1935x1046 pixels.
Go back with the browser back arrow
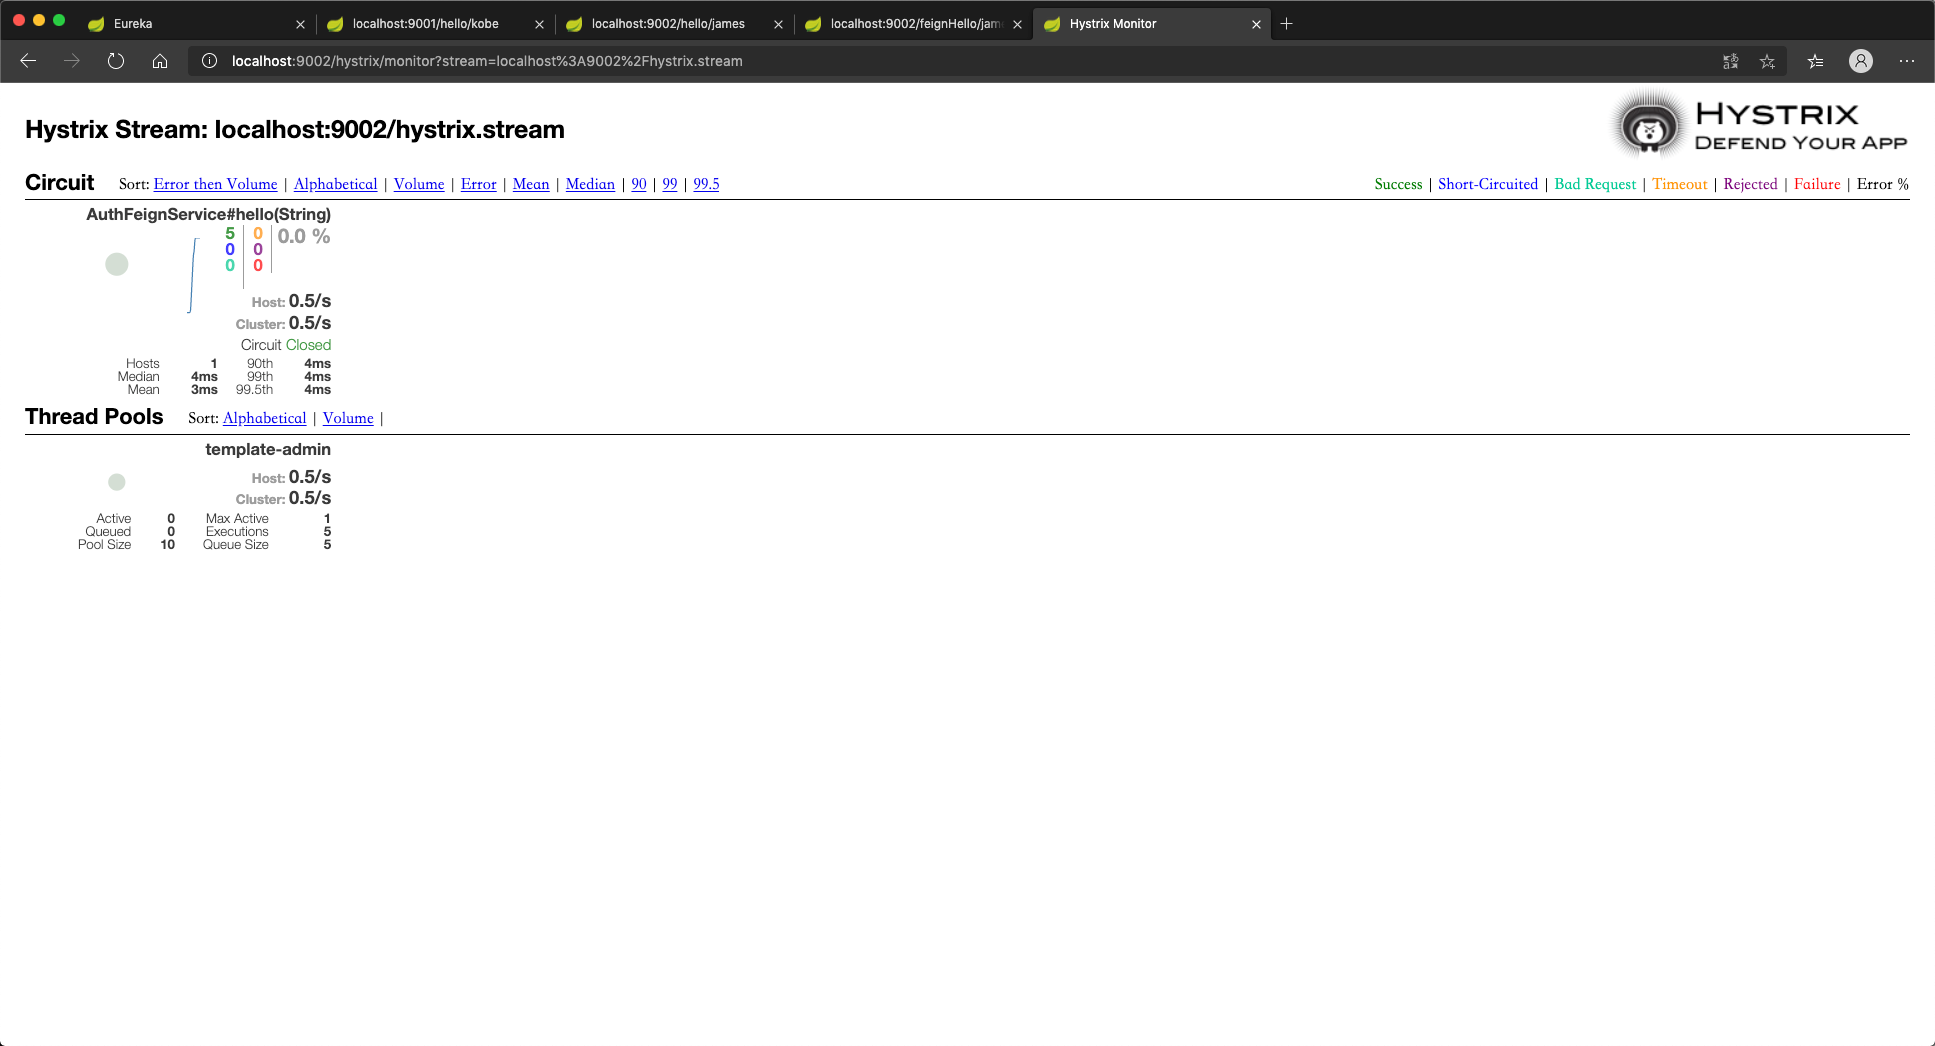point(28,61)
